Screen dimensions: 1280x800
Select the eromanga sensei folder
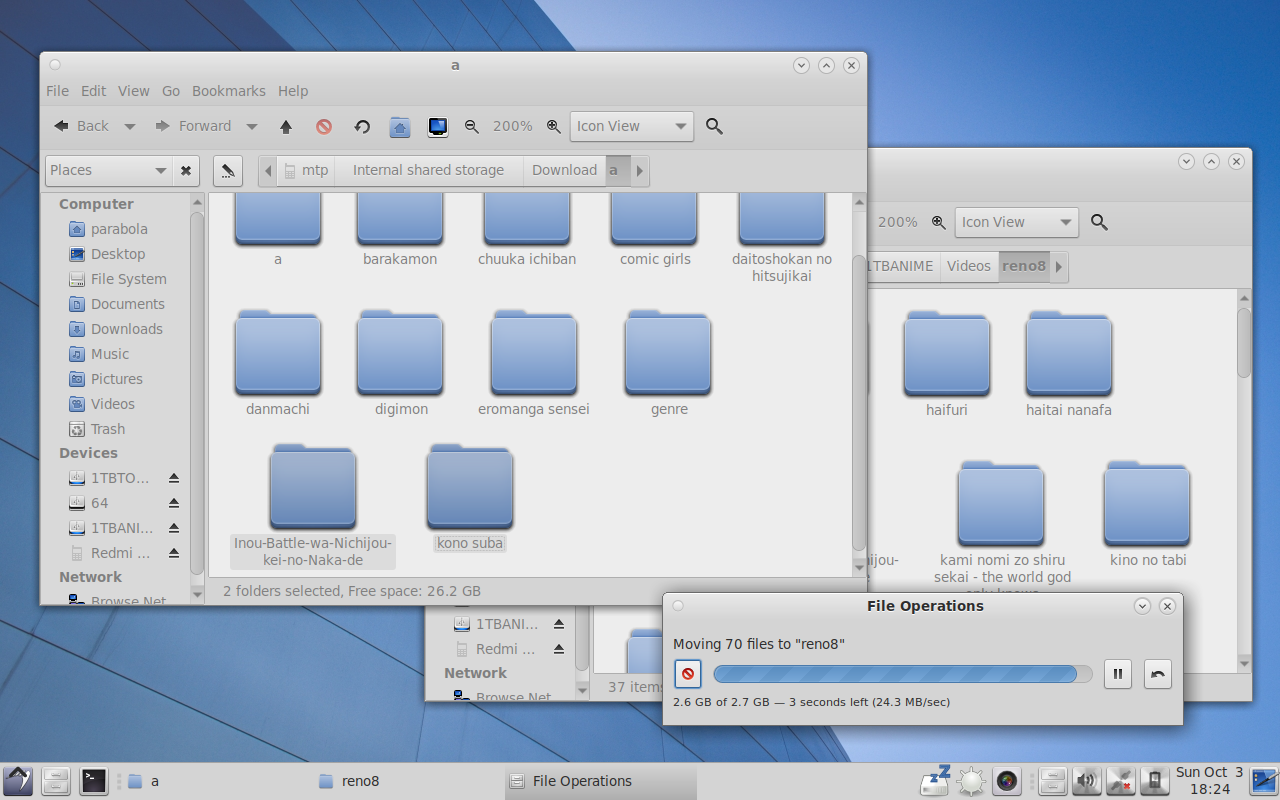pyautogui.click(x=534, y=363)
